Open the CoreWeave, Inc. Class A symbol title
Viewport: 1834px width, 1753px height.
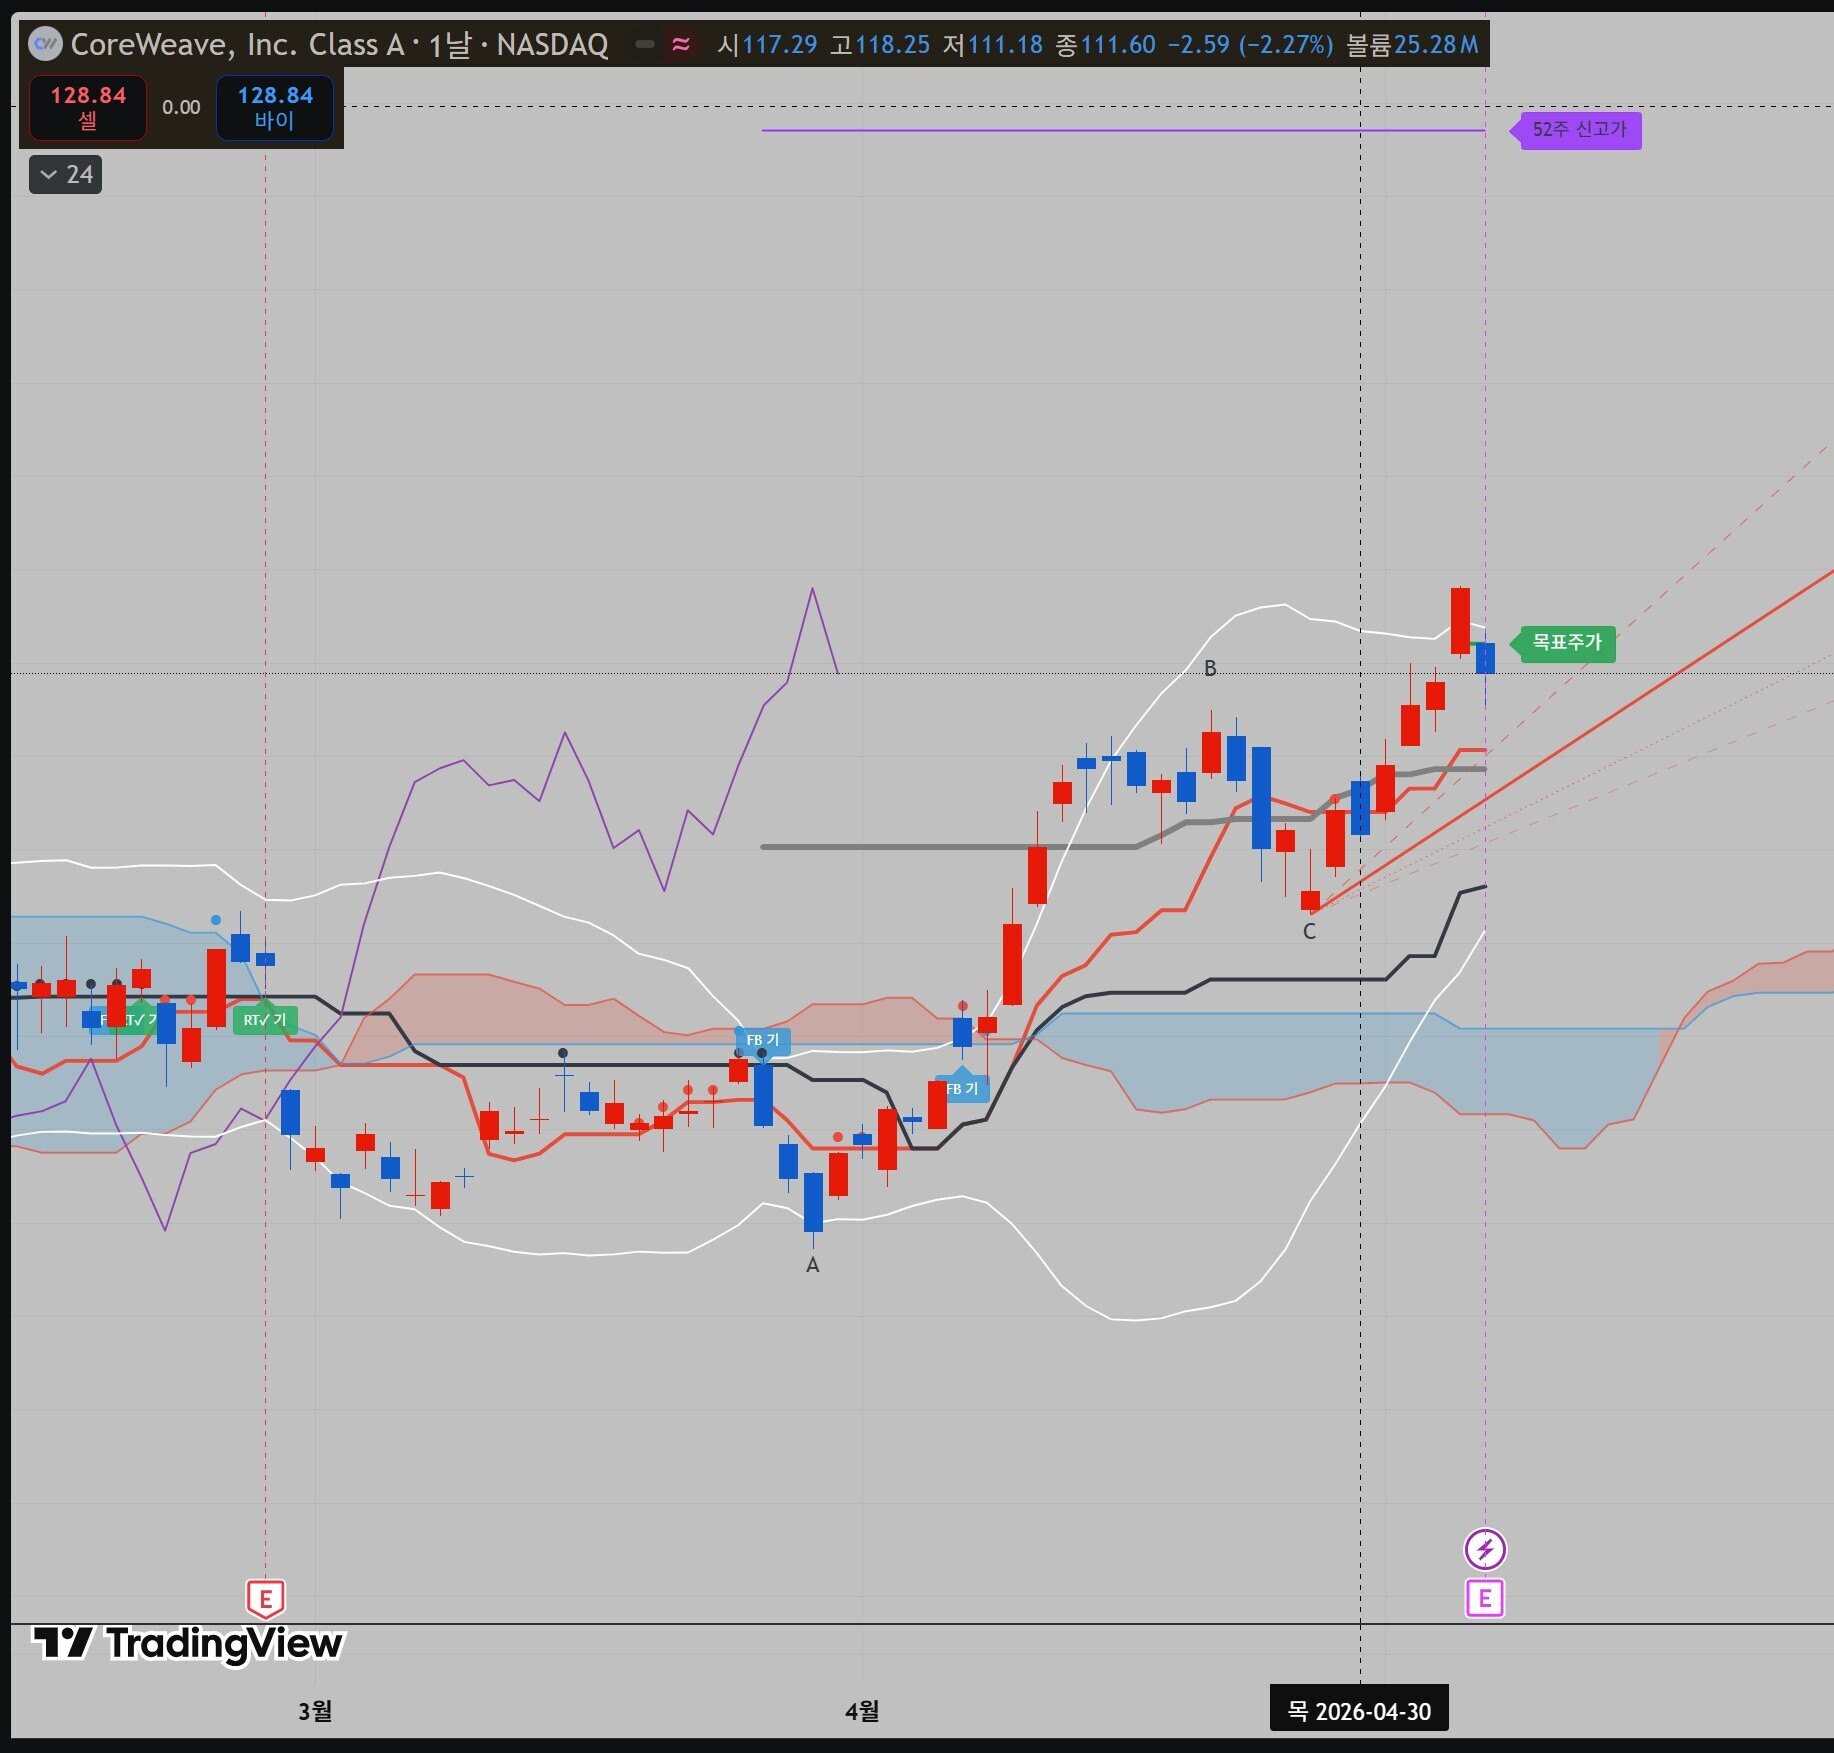click(238, 45)
